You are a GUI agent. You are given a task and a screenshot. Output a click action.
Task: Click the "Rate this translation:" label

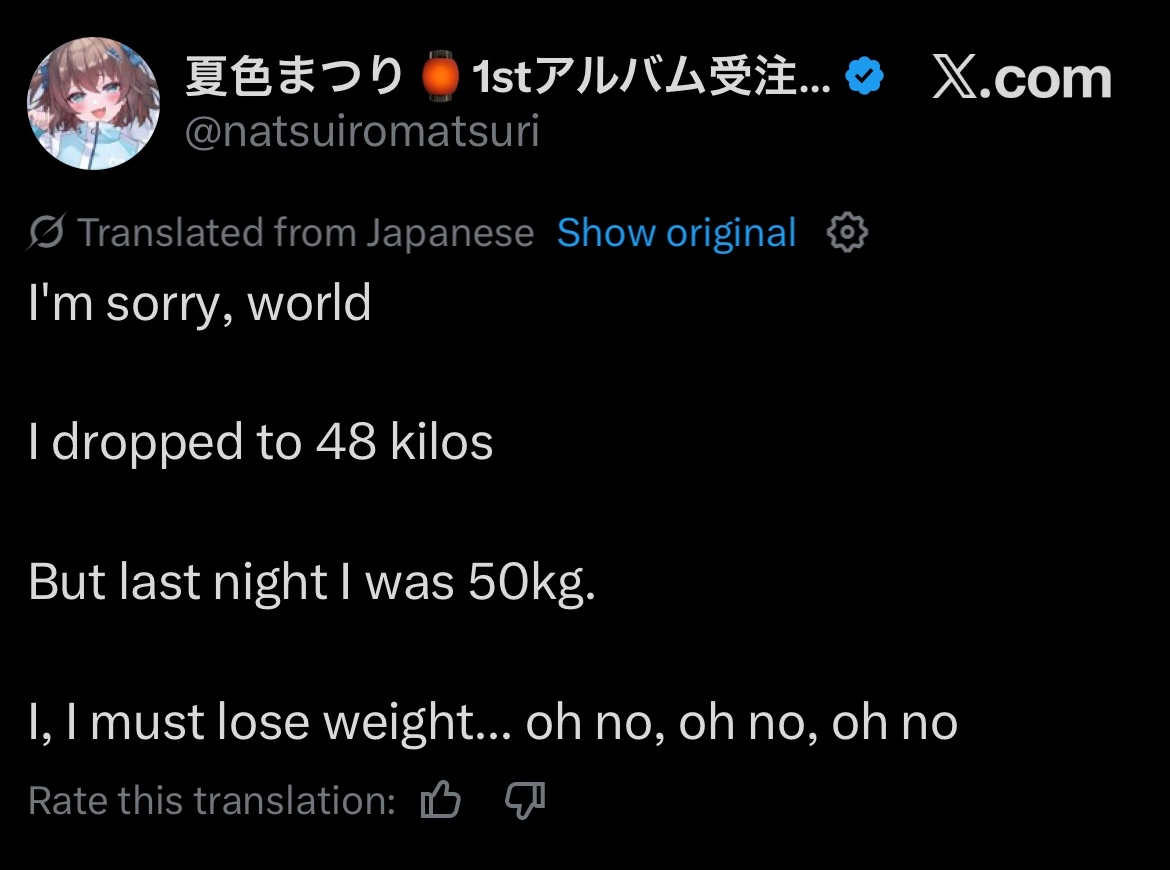[x=212, y=801]
